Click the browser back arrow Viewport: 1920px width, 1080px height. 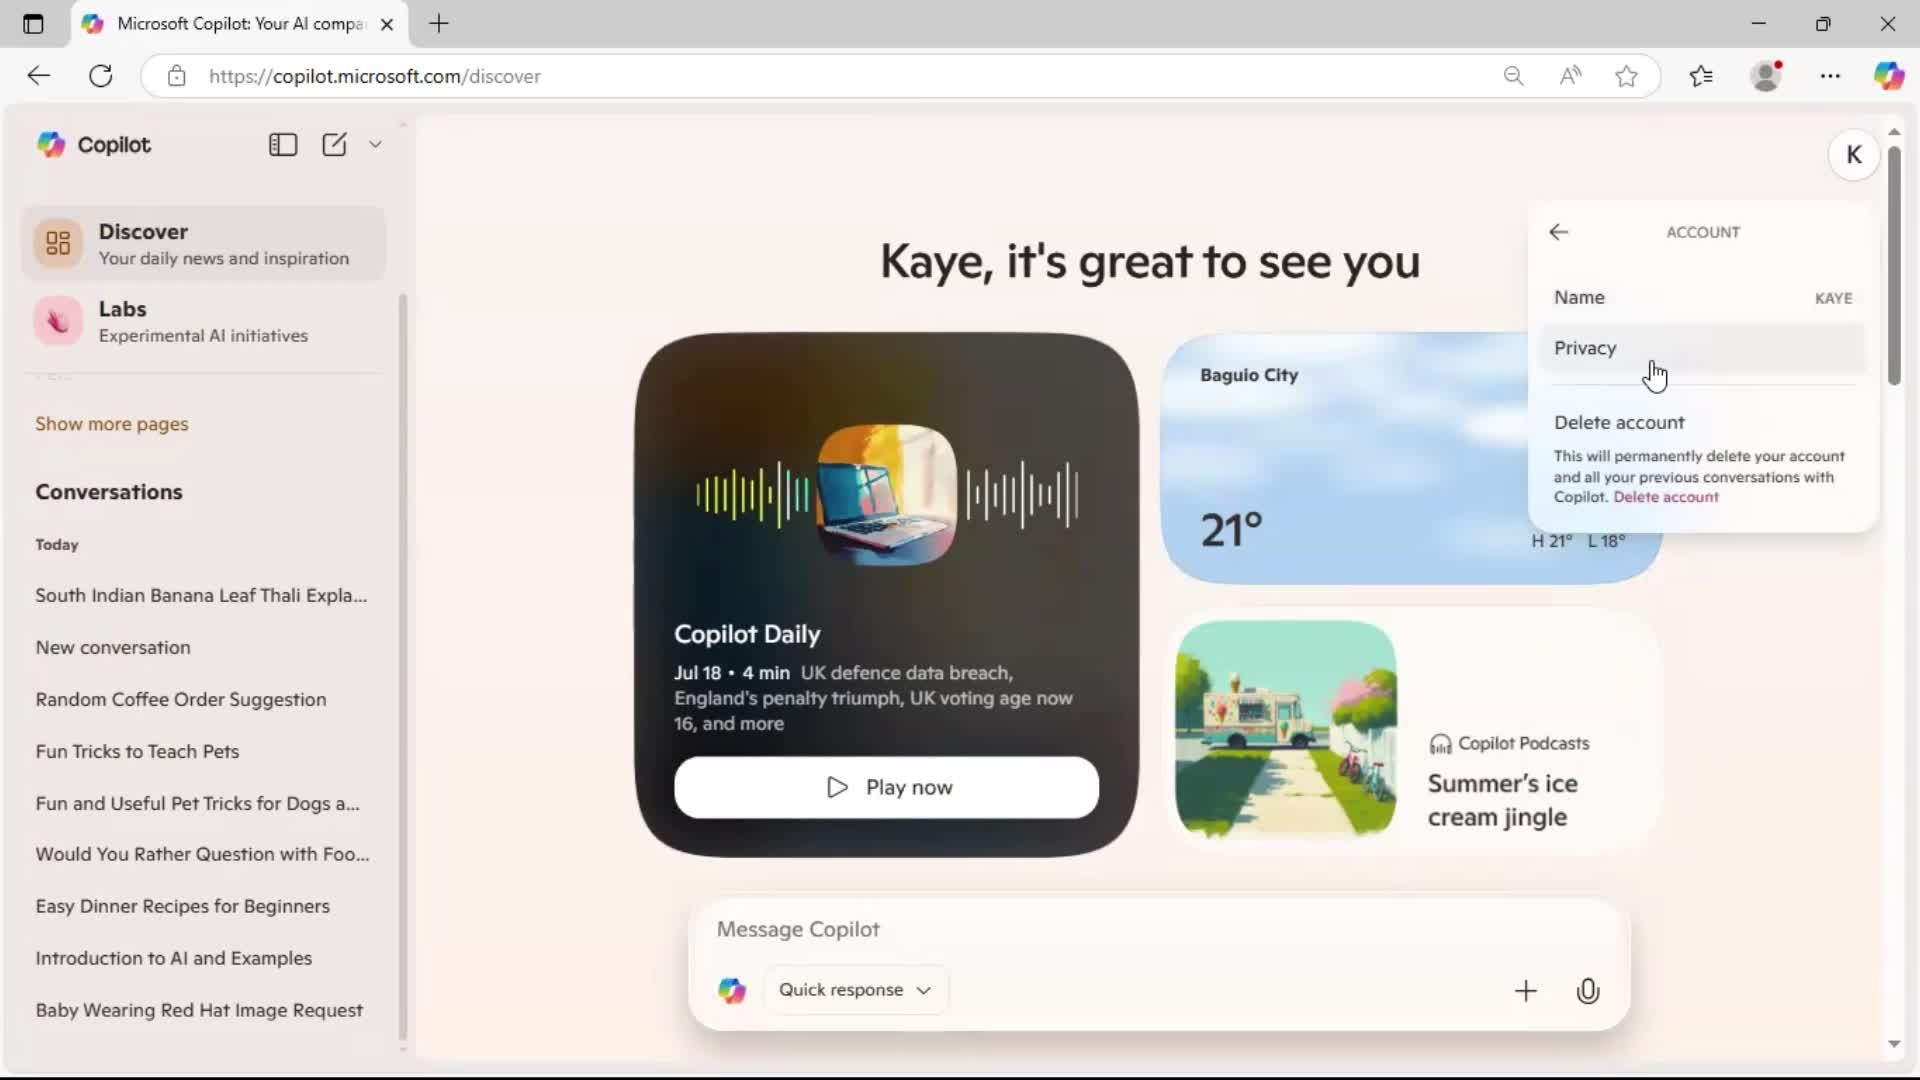point(39,76)
